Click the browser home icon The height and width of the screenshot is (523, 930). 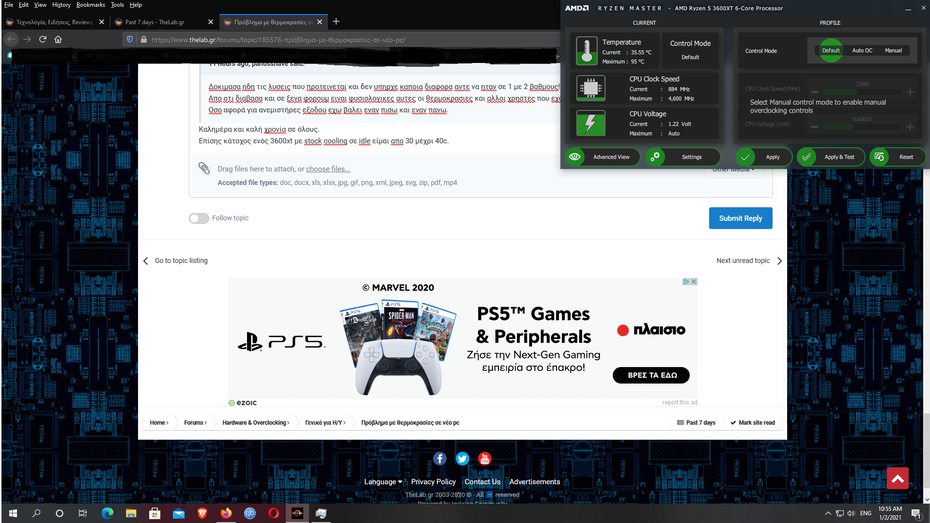click(58, 39)
